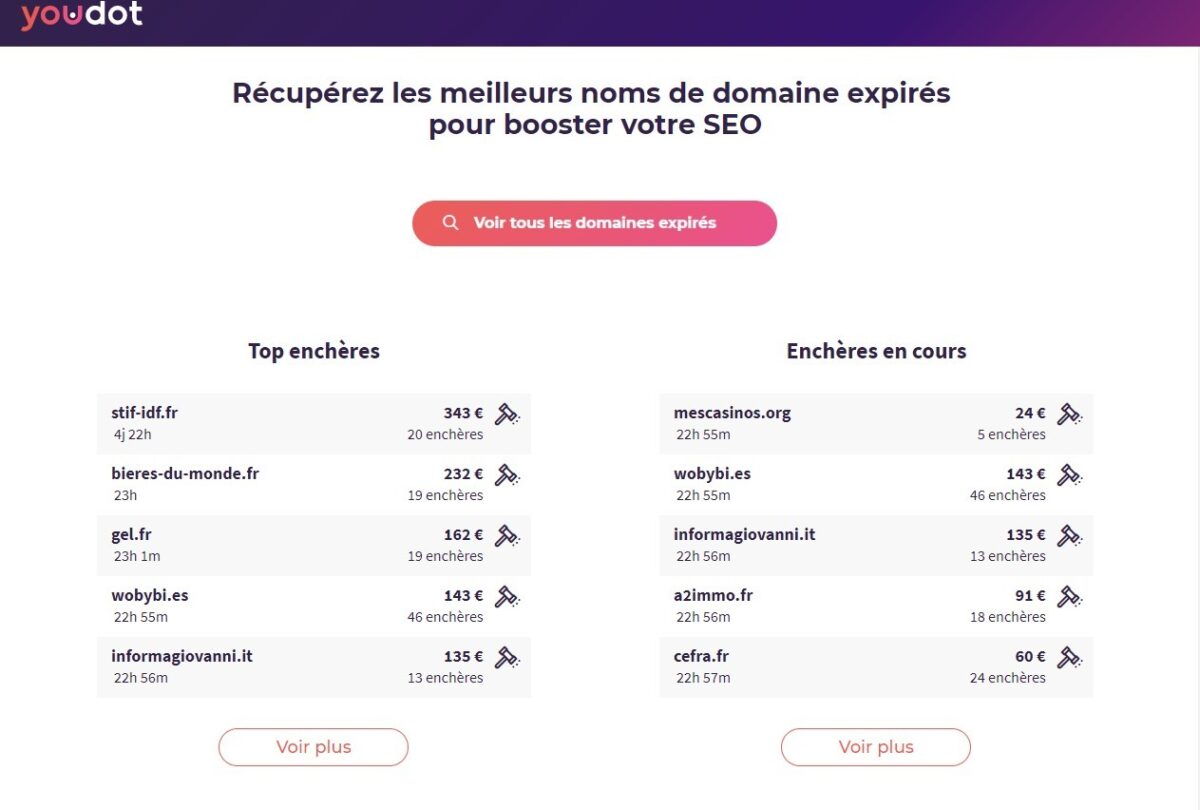Open wobybi.es in Enchères en cours list
The width and height of the screenshot is (1200, 810).
pyautogui.click(x=712, y=474)
